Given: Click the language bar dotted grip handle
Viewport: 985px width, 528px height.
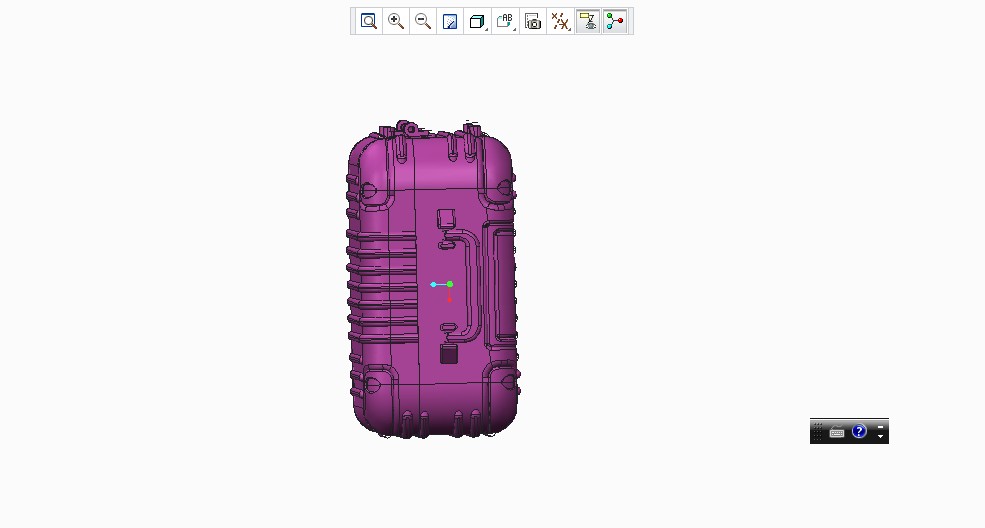Looking at the screenshot, I should (817, 431).
